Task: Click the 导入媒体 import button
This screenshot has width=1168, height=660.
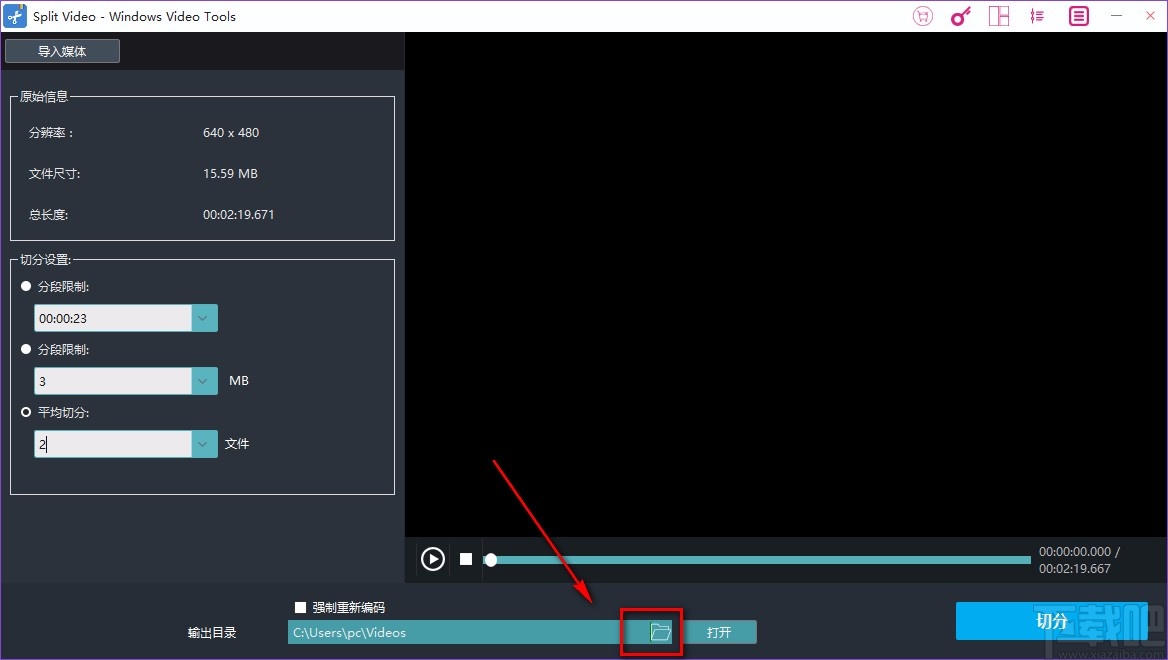Action: (x=62, y=50)
